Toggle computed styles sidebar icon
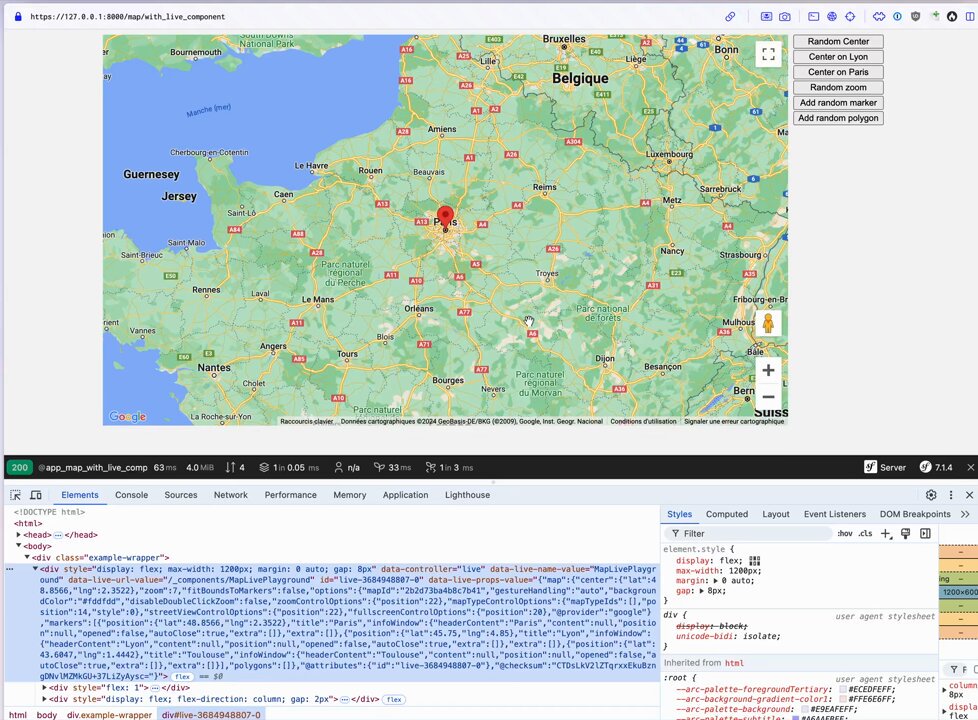Screen dimensions: 978x720 [x=926, y=533]
